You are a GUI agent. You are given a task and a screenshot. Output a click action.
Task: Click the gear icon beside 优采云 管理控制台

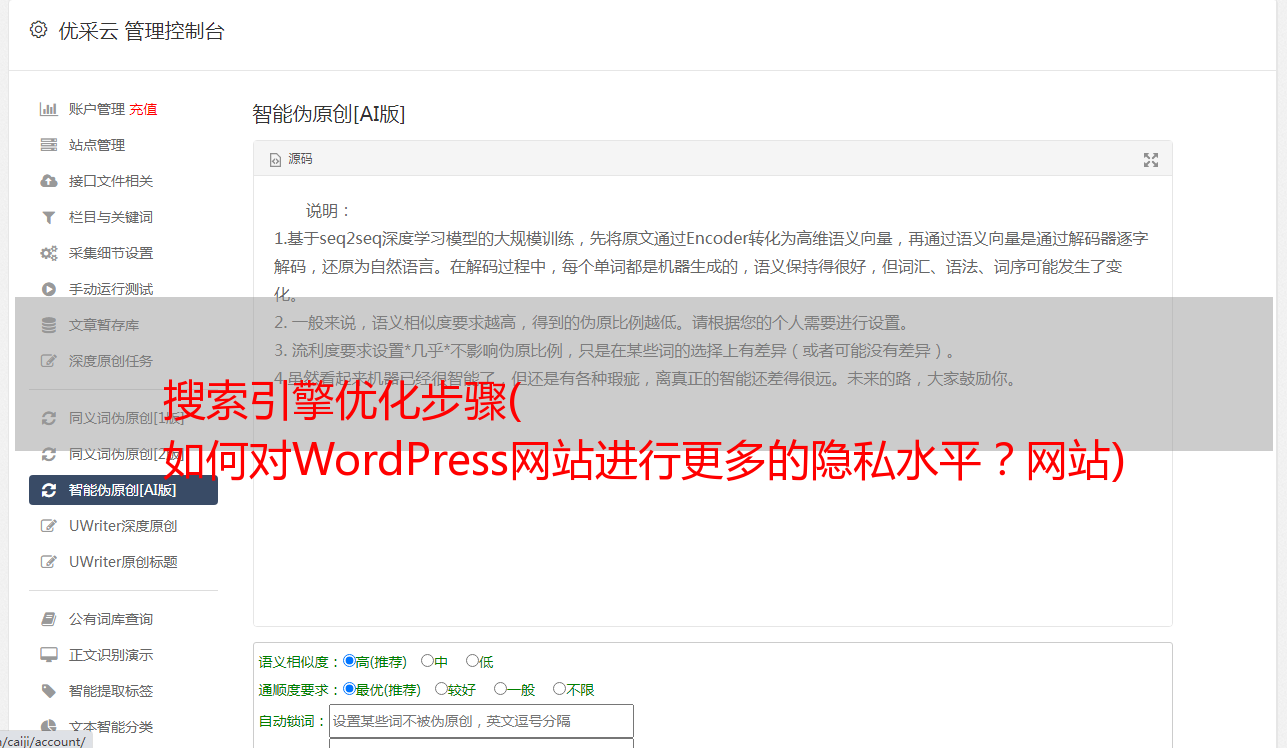[x=38, y=30]
